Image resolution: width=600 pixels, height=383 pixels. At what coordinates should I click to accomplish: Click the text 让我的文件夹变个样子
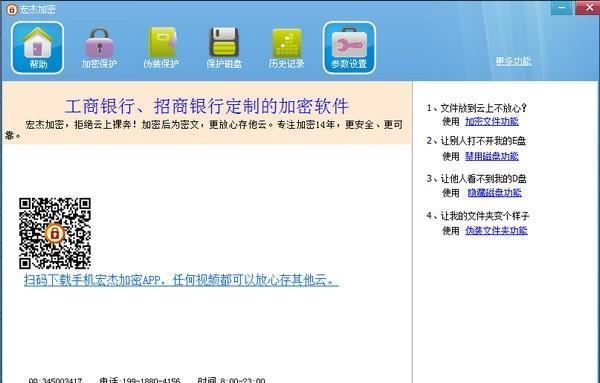[485, 216]
